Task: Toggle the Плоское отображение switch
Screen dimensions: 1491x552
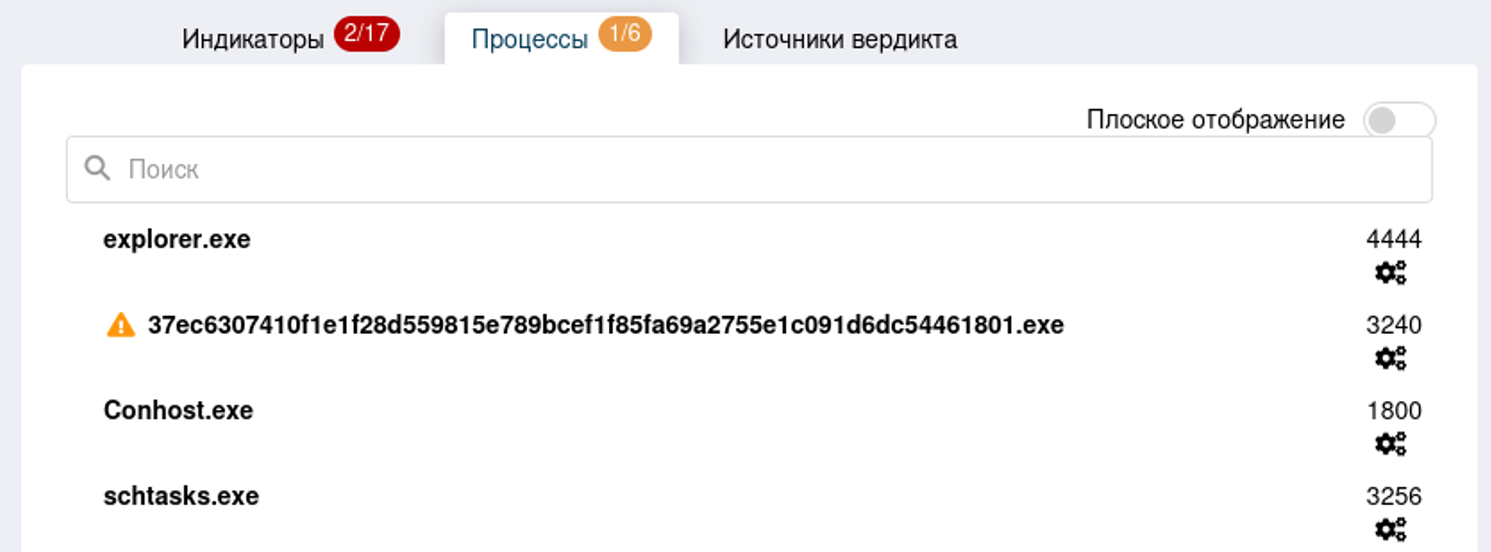Action: 1398,121
